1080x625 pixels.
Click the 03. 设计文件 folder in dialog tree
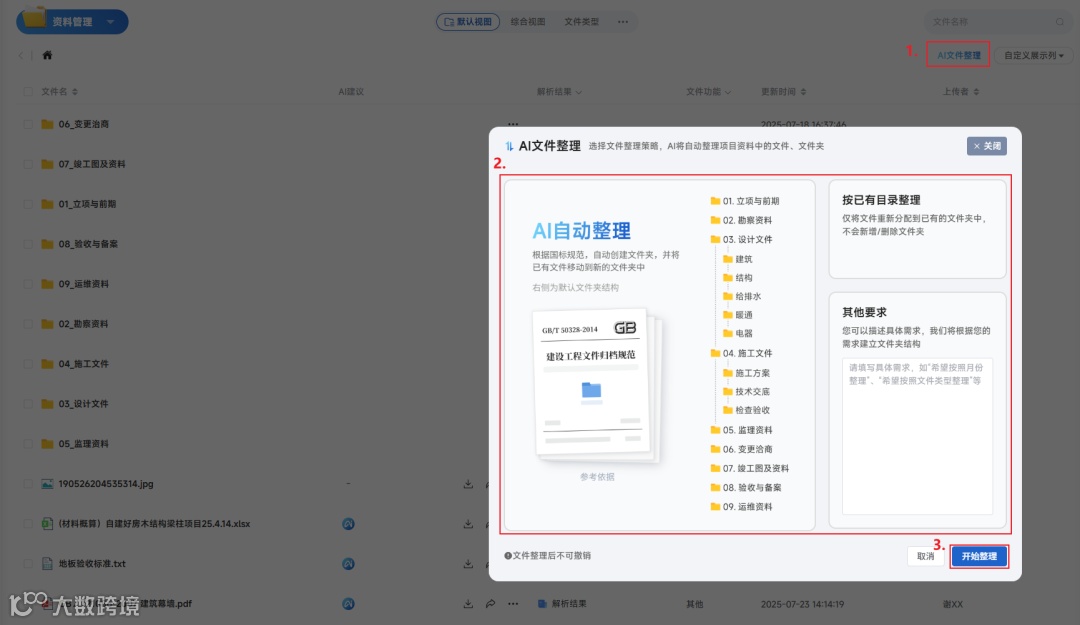pos(741,239)
